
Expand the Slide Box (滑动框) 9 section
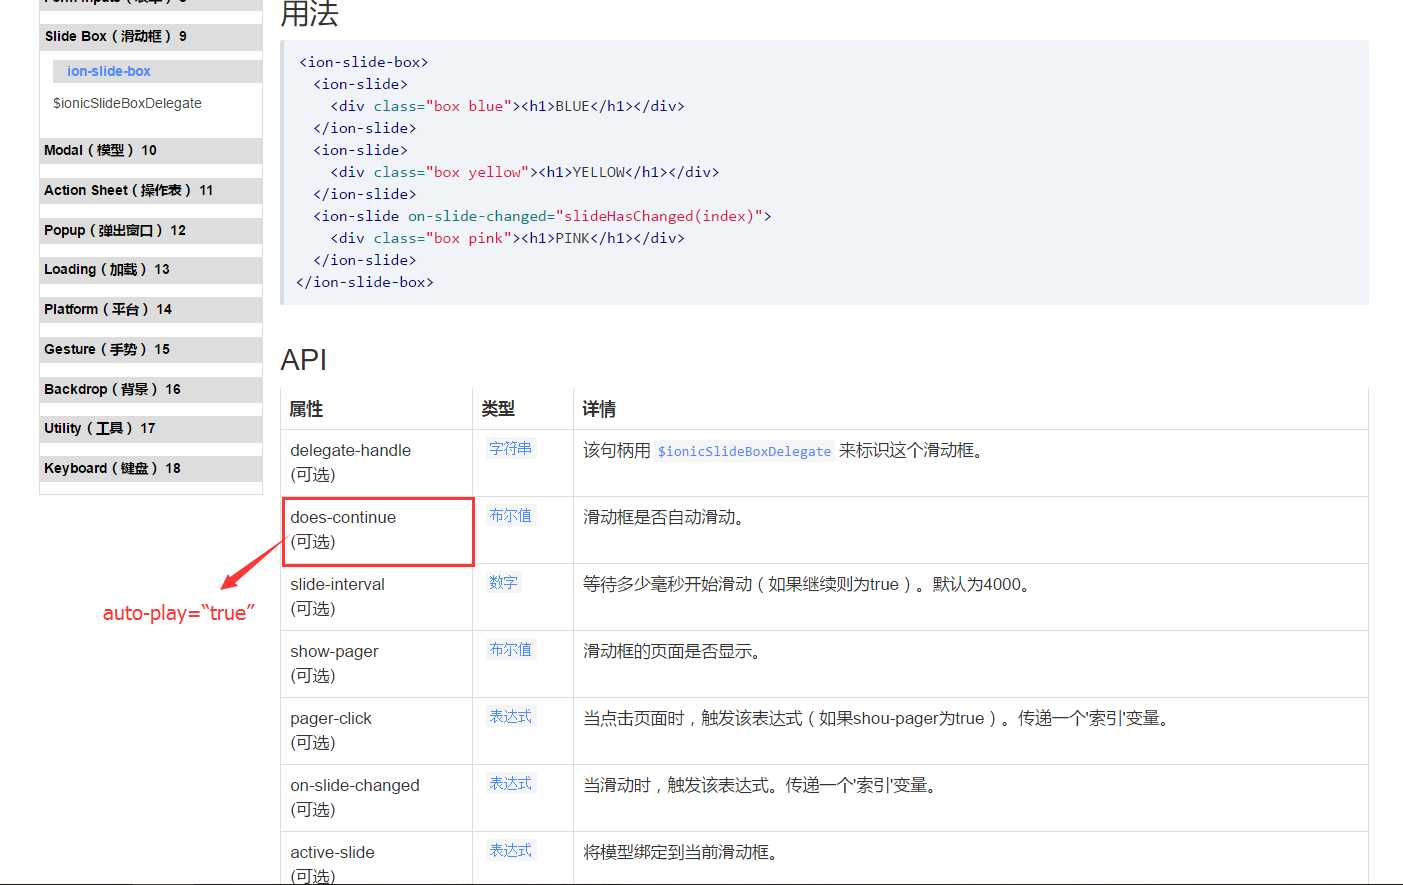pos(151,36)
